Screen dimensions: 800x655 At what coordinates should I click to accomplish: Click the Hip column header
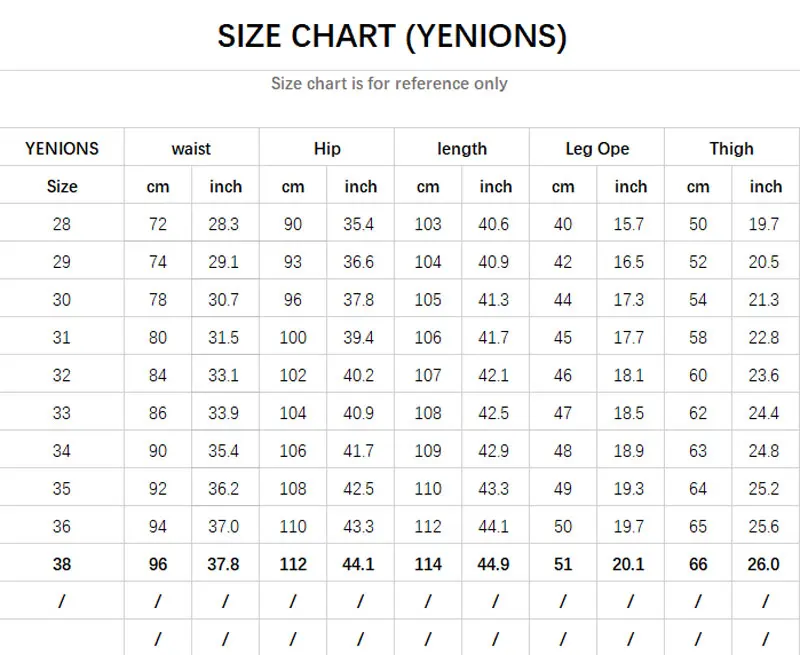tap(327, 149)
